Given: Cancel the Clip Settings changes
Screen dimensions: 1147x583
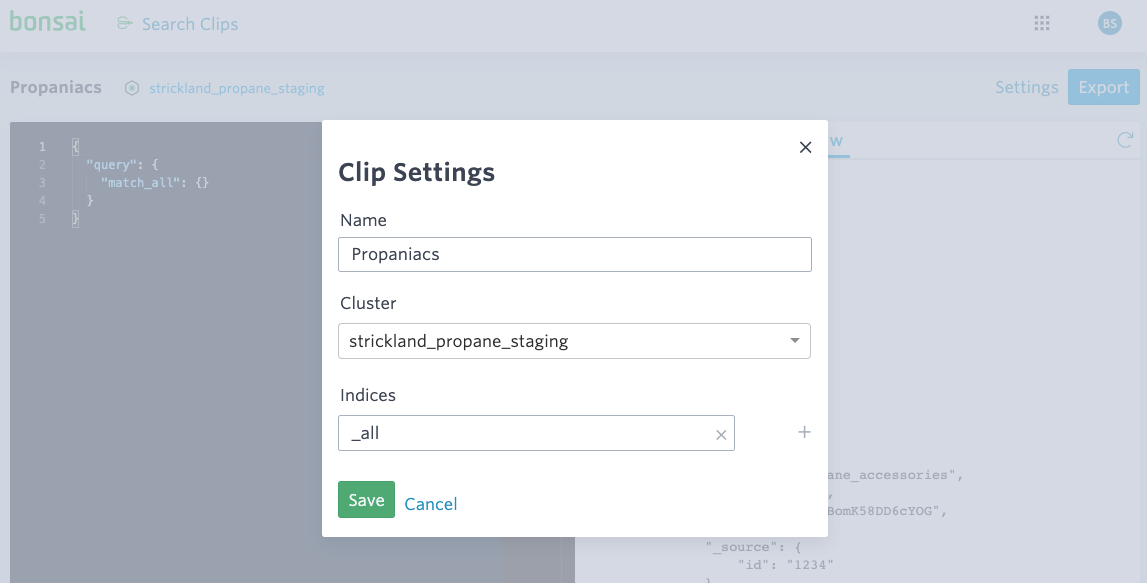Looking at the screenshot, I should coord(431,504).
